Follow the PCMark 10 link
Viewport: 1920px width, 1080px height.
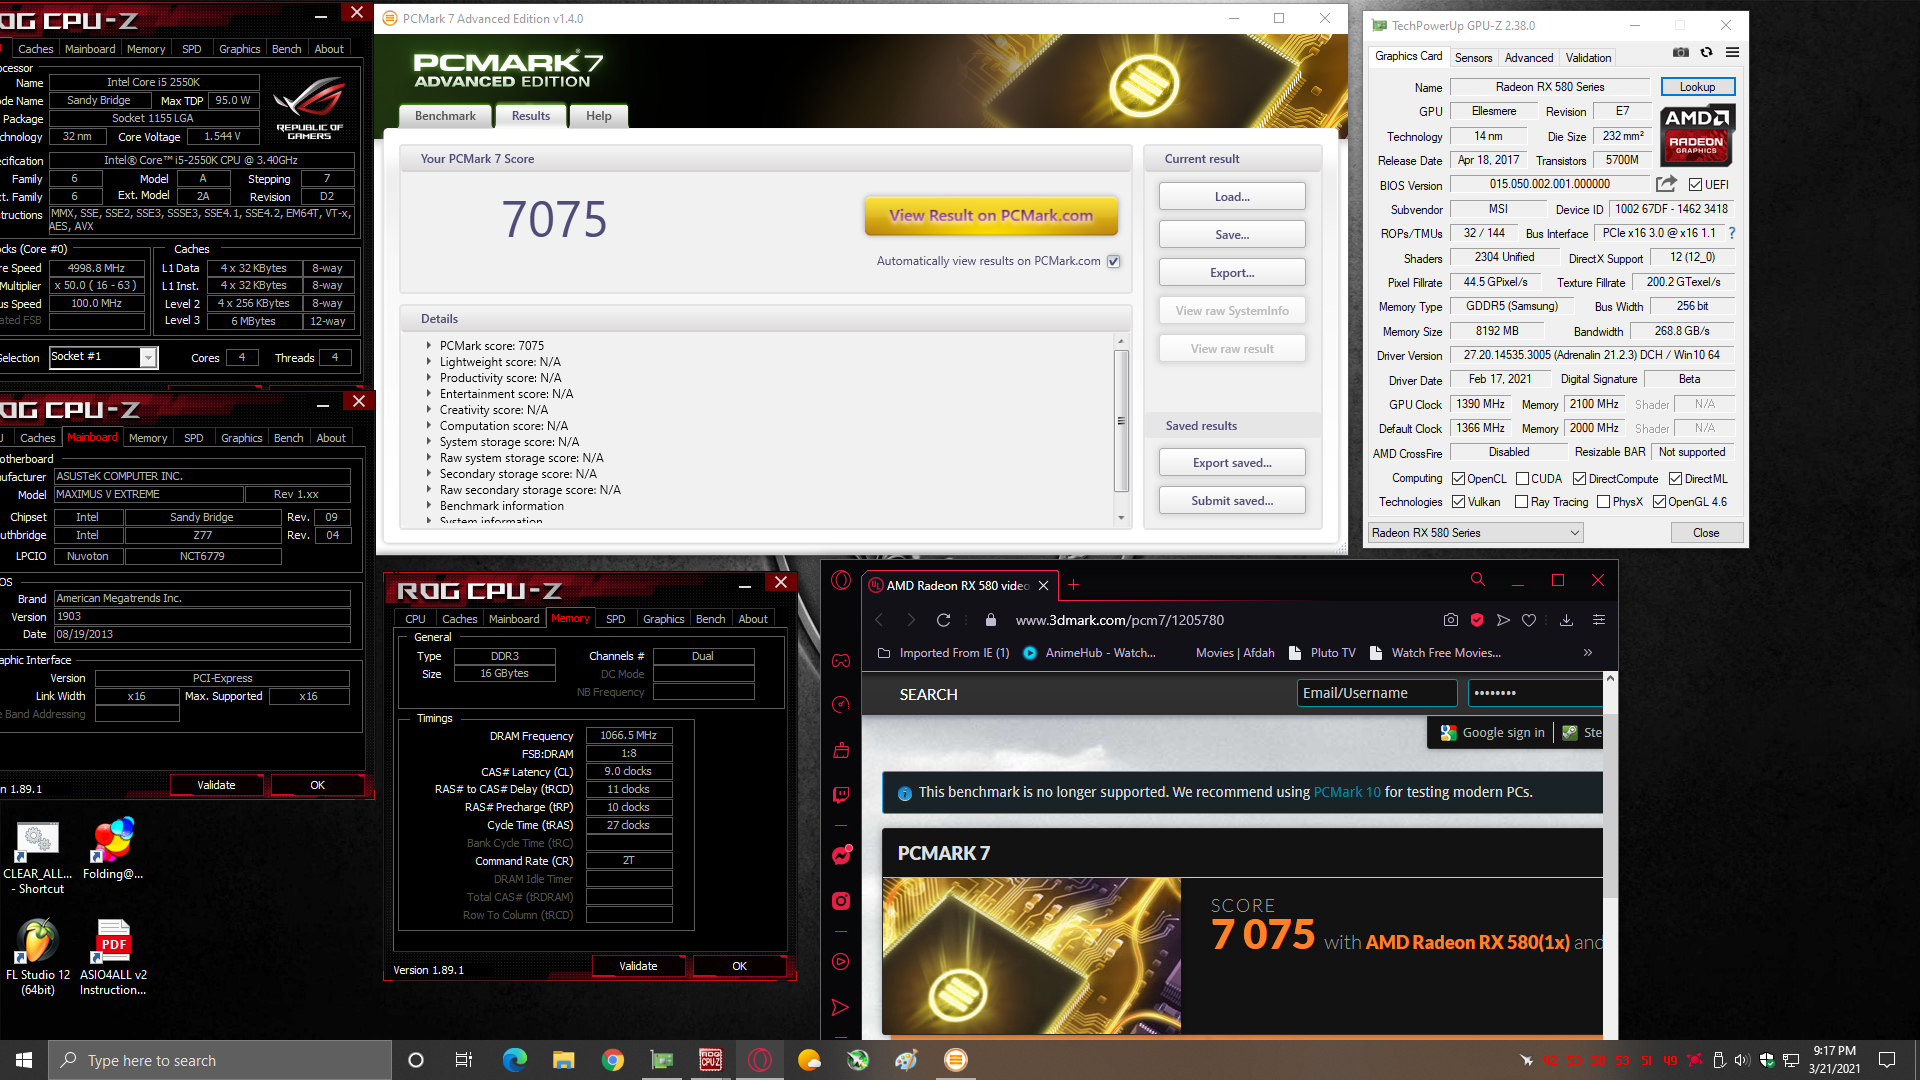pyautogui.click(x=1347, y=792)
